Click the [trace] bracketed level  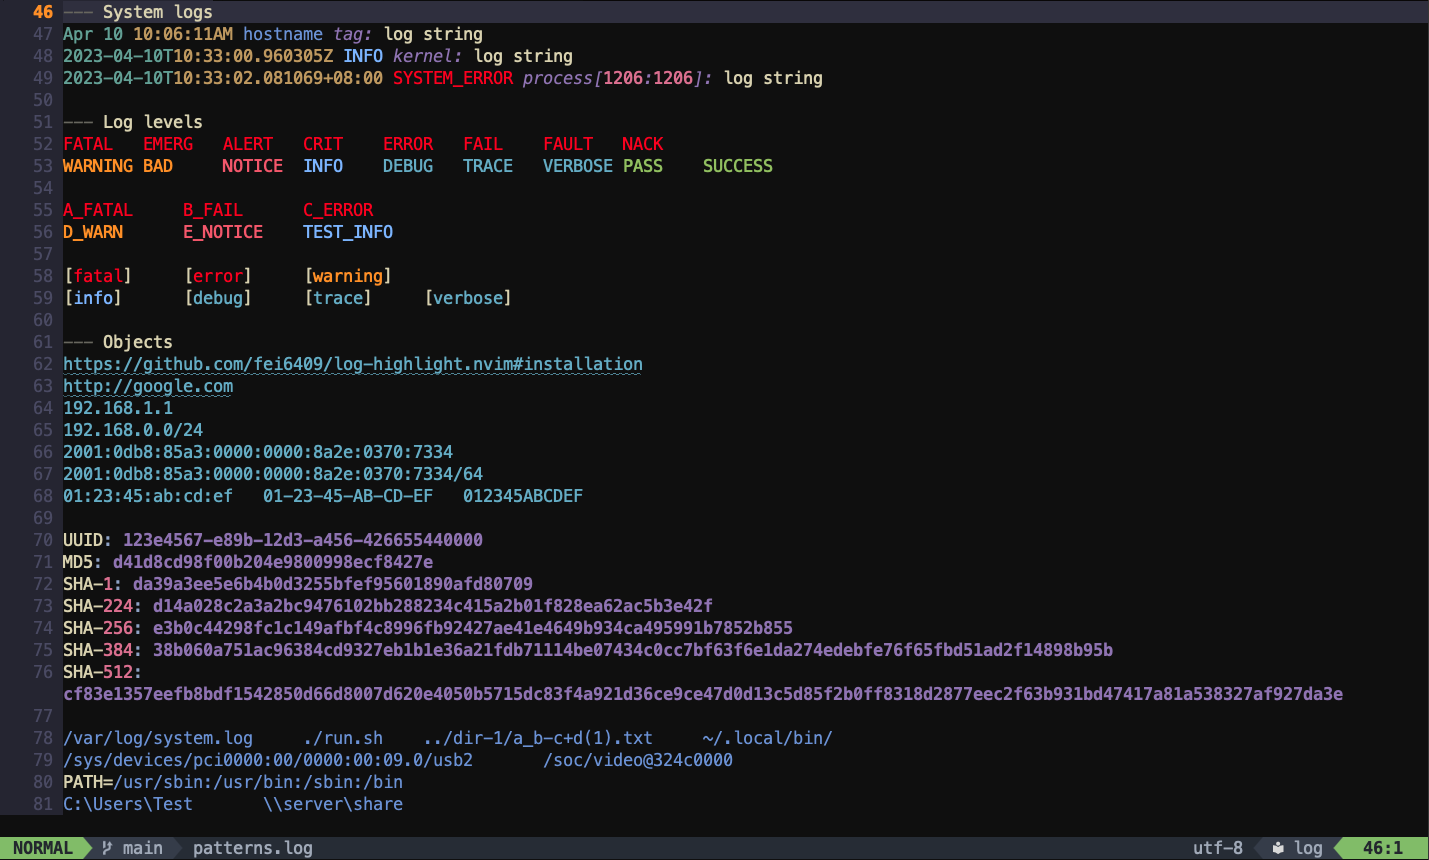click(338, 298)
